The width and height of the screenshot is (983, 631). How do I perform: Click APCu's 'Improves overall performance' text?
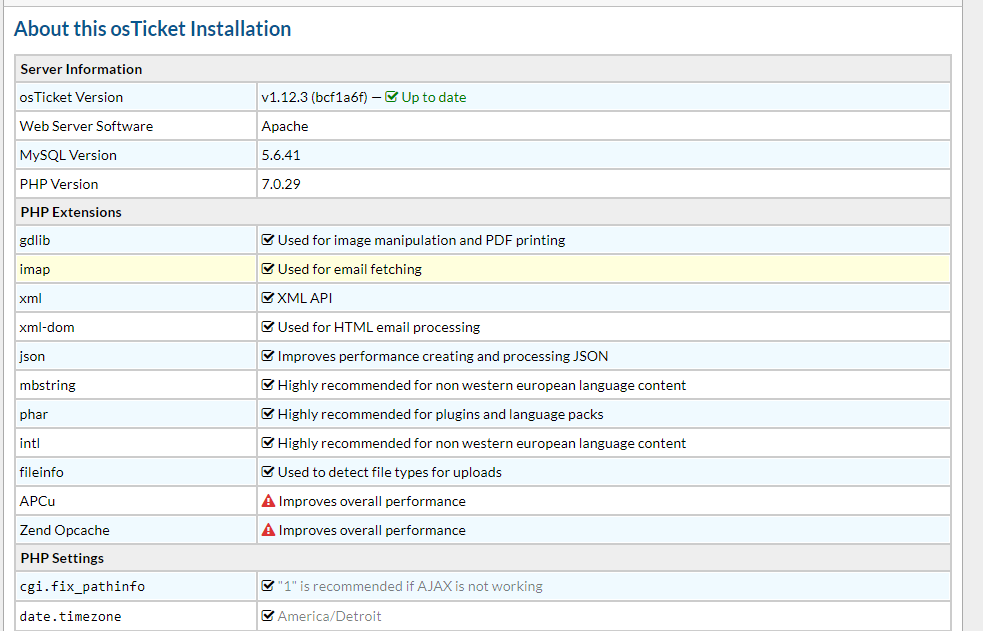click(x=372, y=501)
